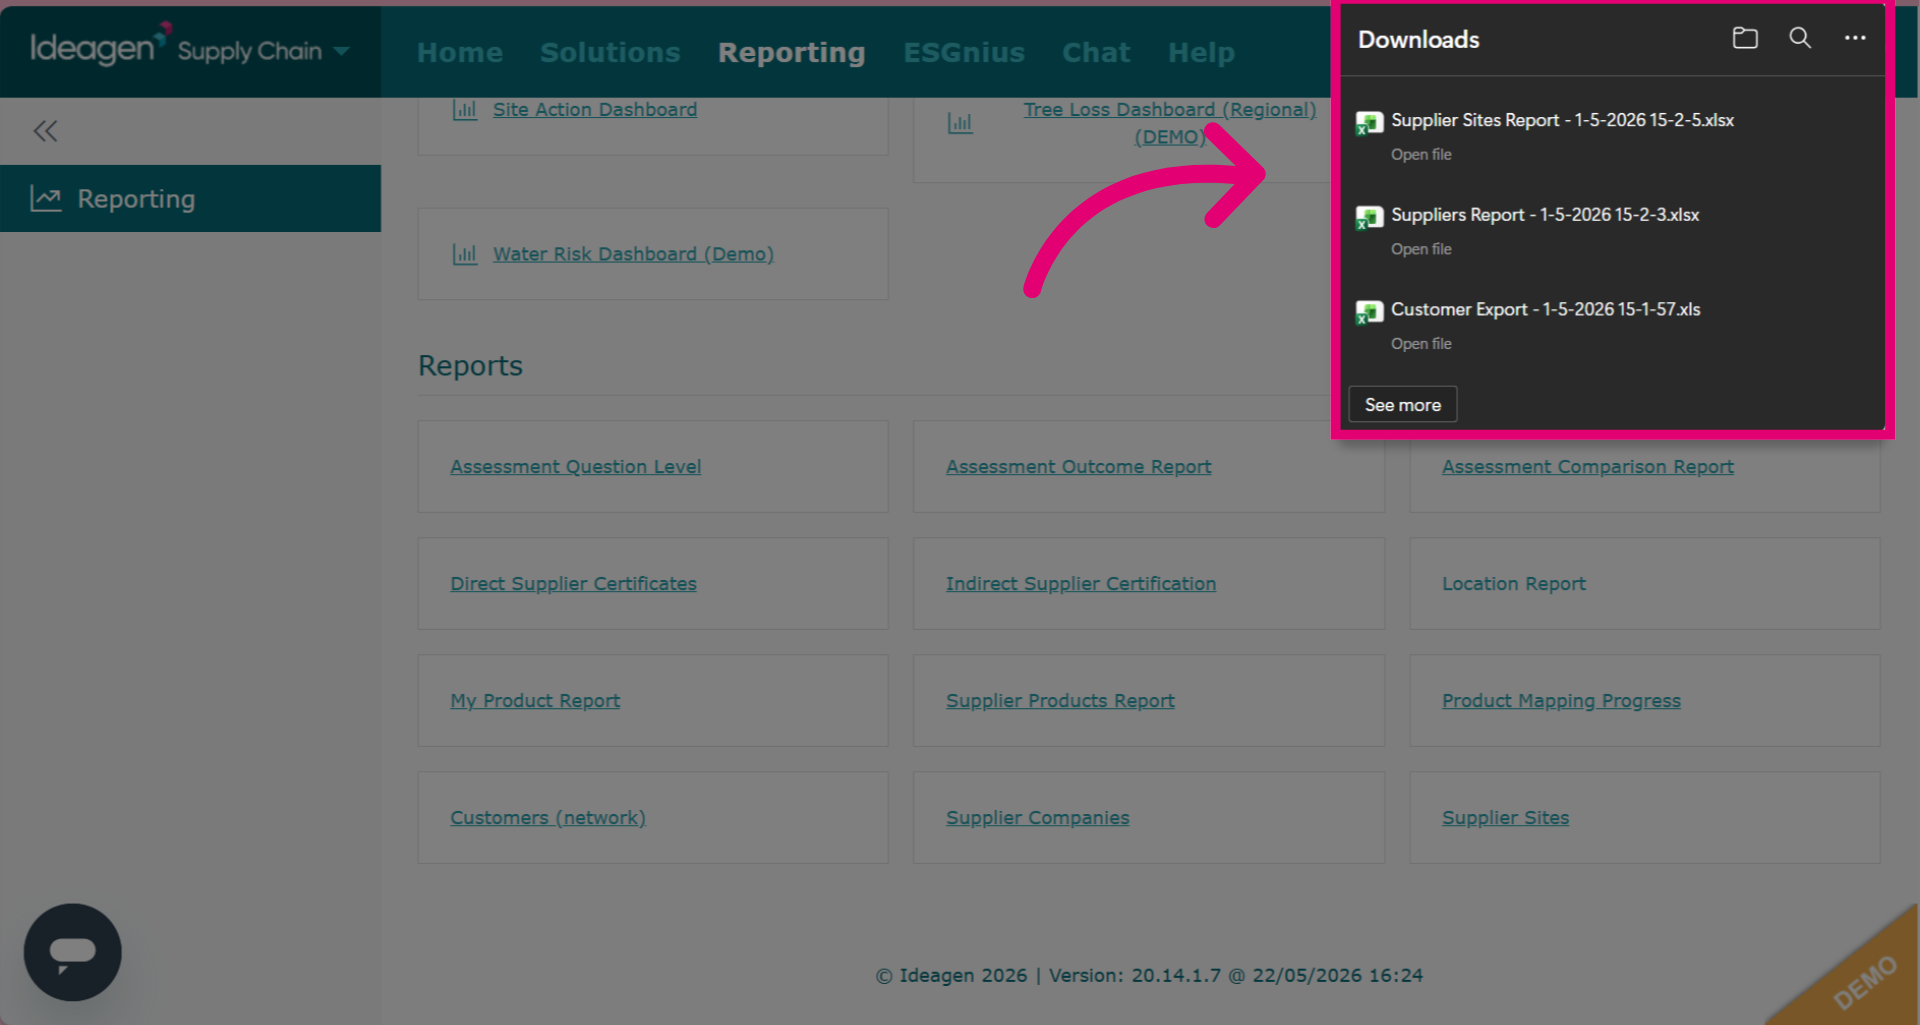Open Assessment Question Level report
Viewport: 1920px width, 1025px height.
575,467
